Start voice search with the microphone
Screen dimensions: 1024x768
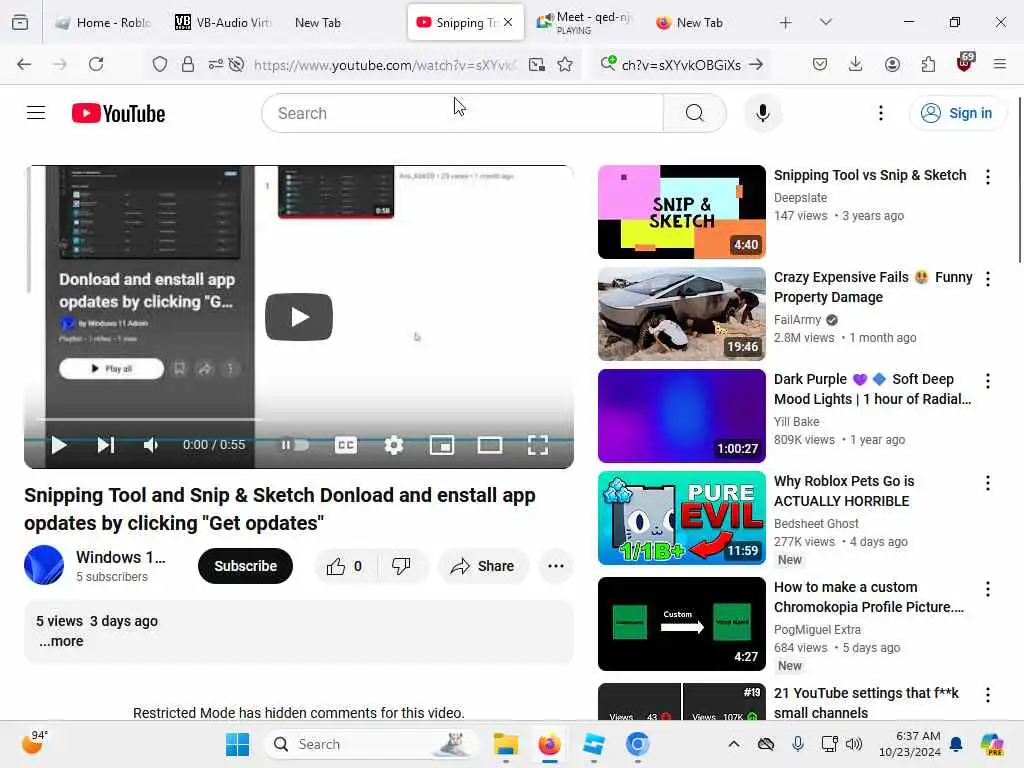coord(762,113)
